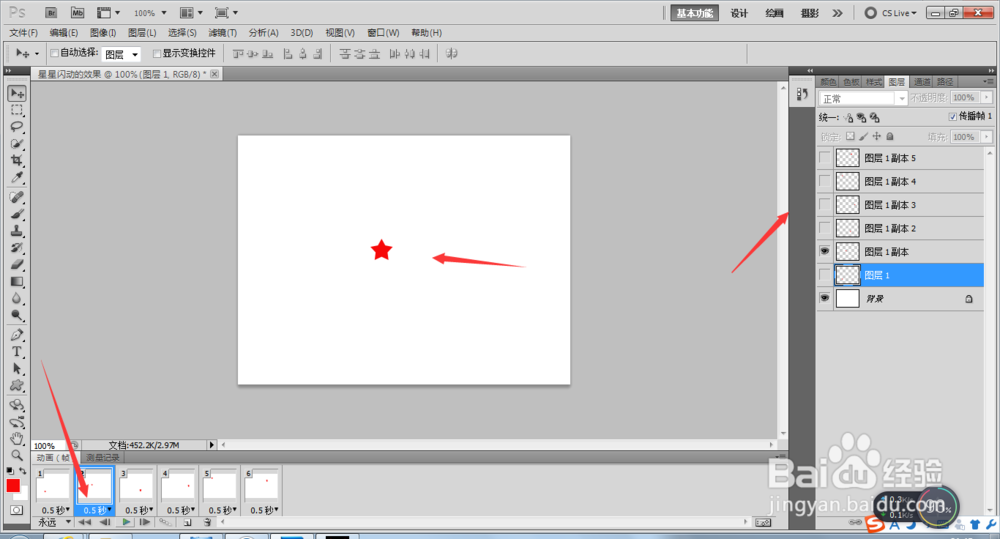1000x539 pixels.
Task: Expand the more workspaces chevron
Action: (x=837, y=13)
